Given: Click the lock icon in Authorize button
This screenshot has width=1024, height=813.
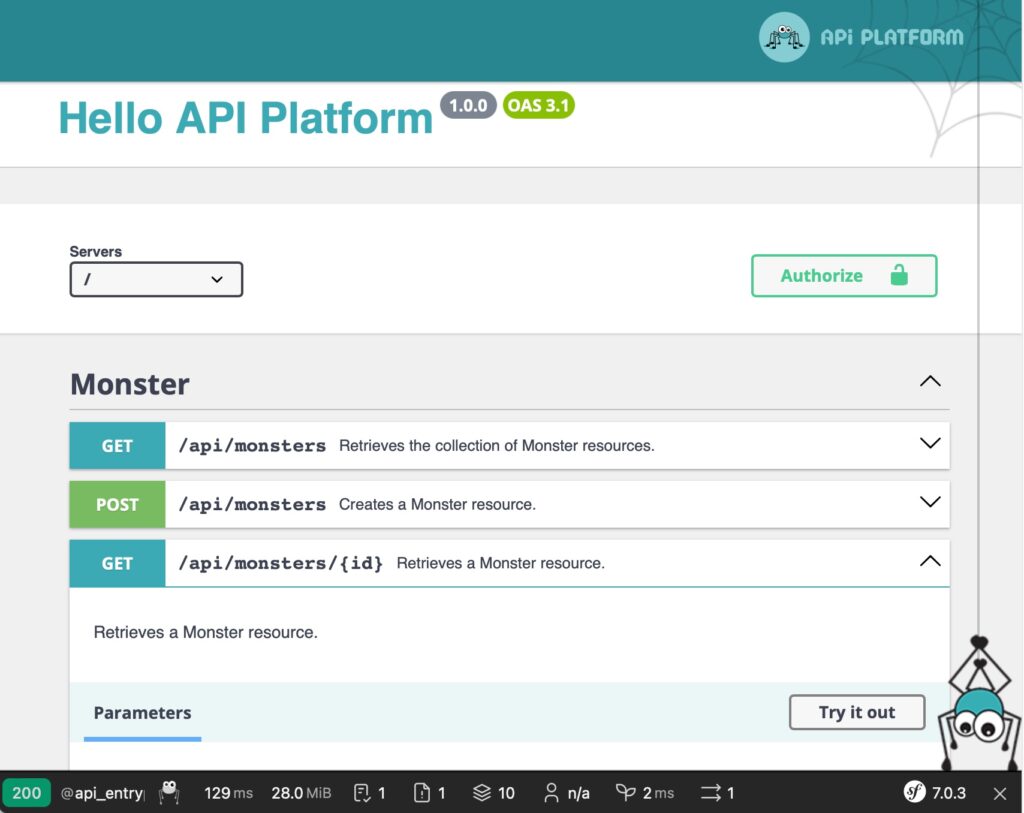Looking at the screenshot, I should [899, 275].
